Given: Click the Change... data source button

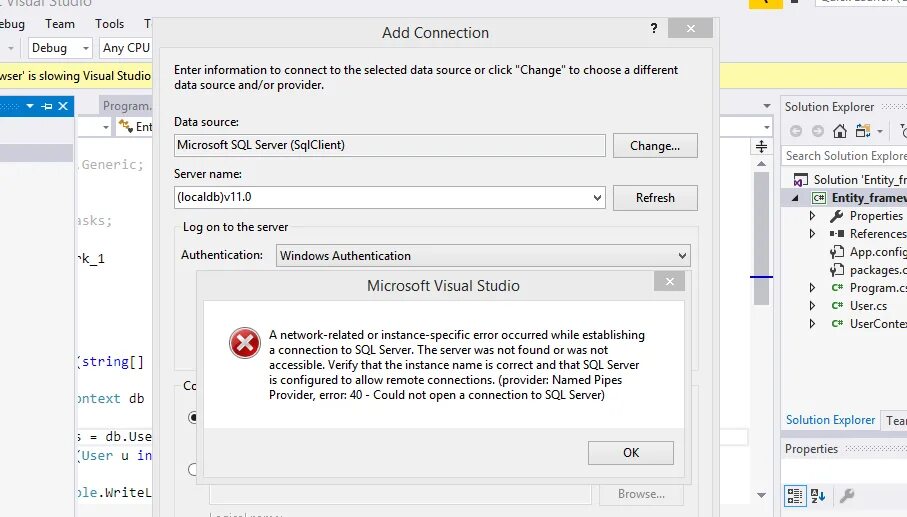Looking at the screenshot, I should (655, 146).
